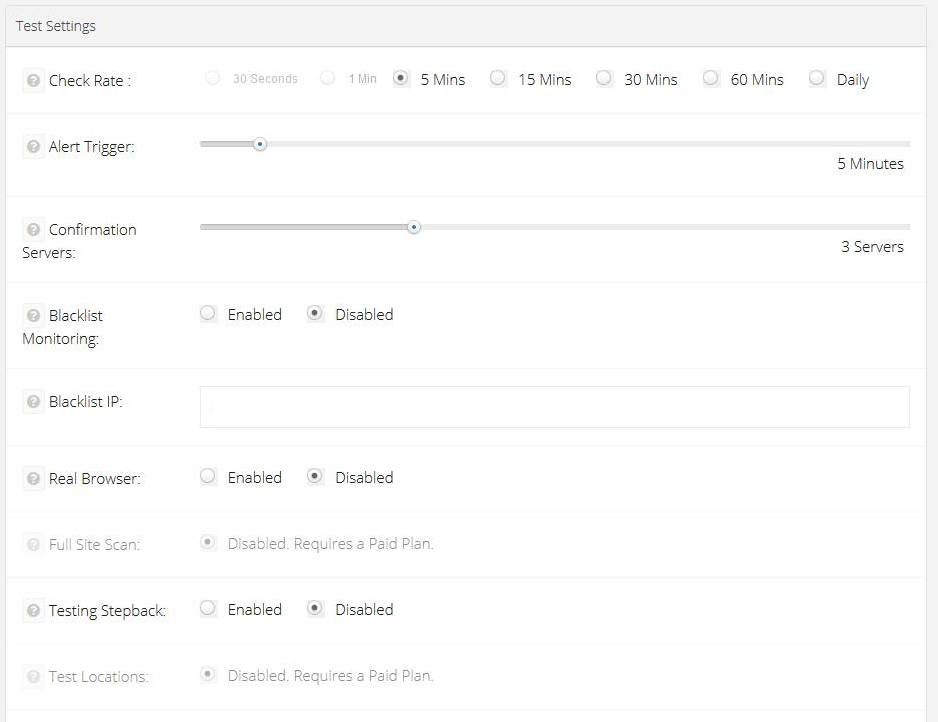Click the help icon beside Check Rate
Image resolution: width=938 pixels, height=722 pixels.
tap(34, 80)
